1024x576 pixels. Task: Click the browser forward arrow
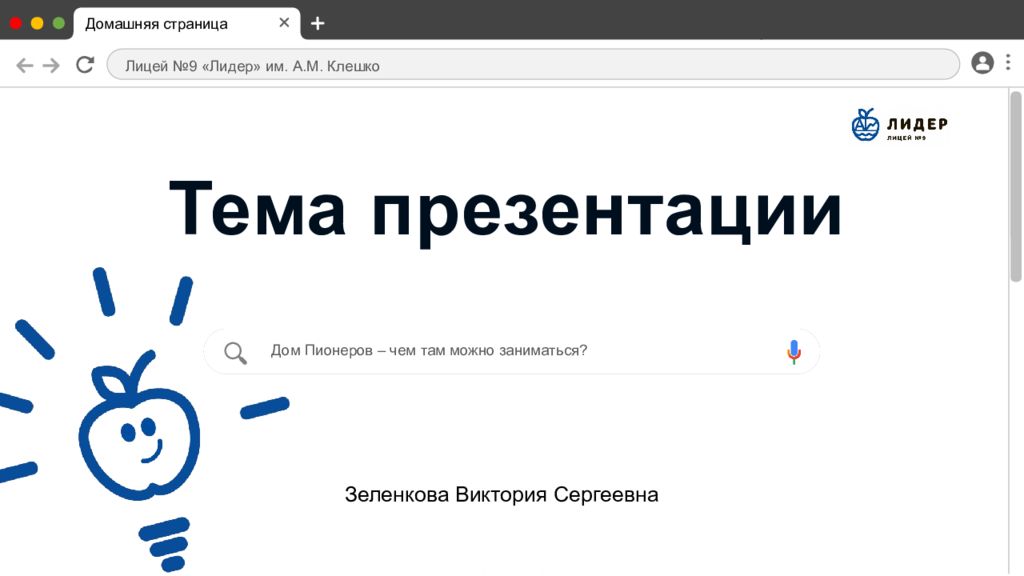point(51,65)
